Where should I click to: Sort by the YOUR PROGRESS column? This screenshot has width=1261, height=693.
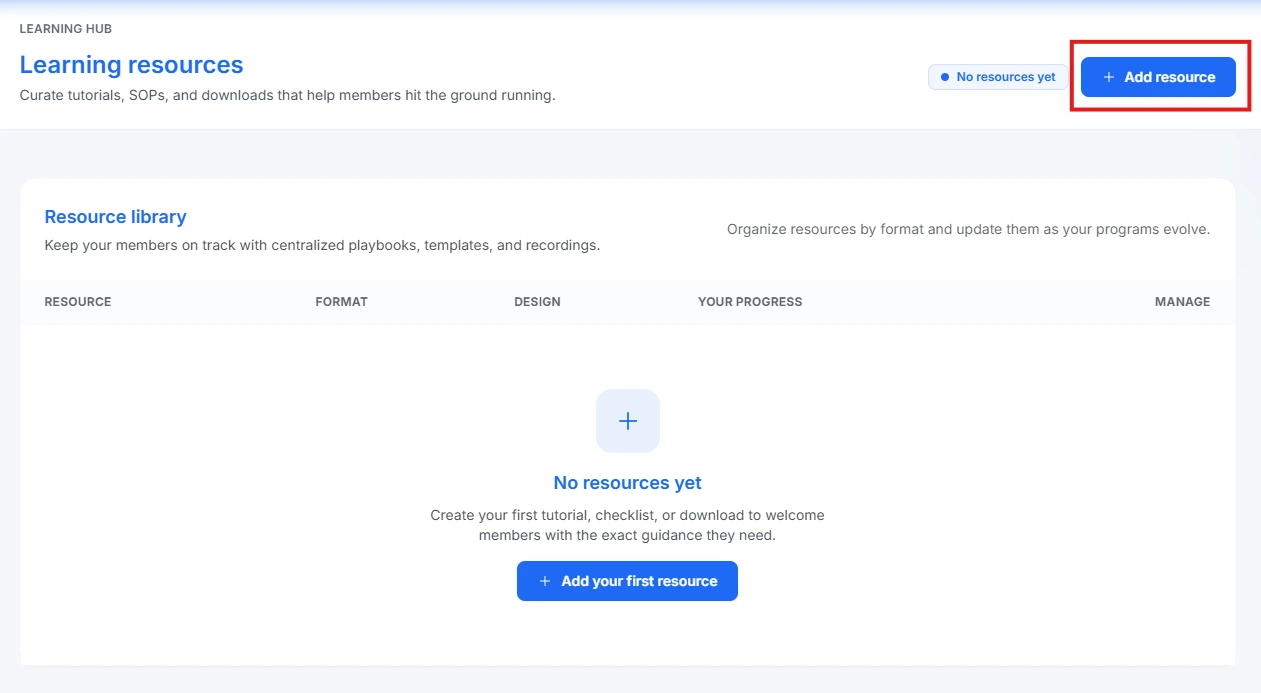(750, 301)
